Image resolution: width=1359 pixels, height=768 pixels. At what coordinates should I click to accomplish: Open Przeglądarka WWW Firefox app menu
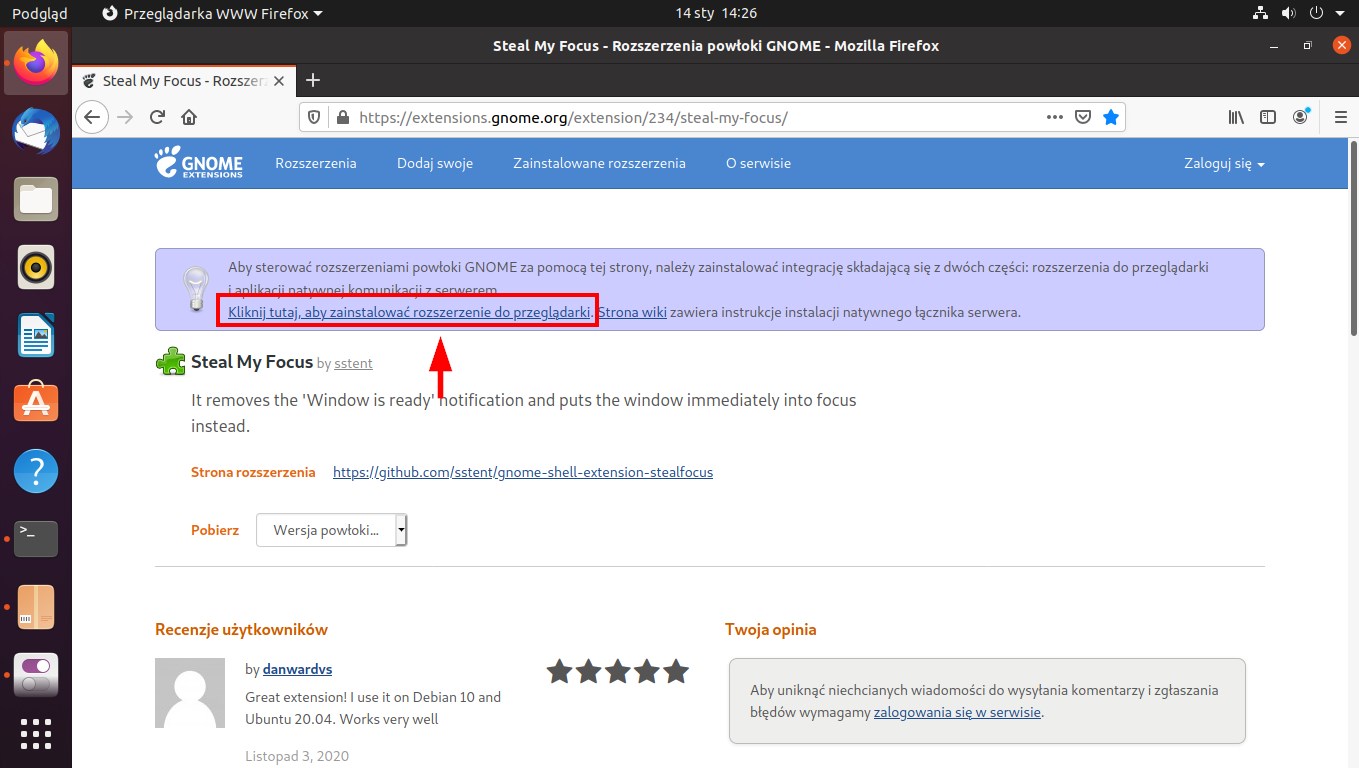coord(213,13)
